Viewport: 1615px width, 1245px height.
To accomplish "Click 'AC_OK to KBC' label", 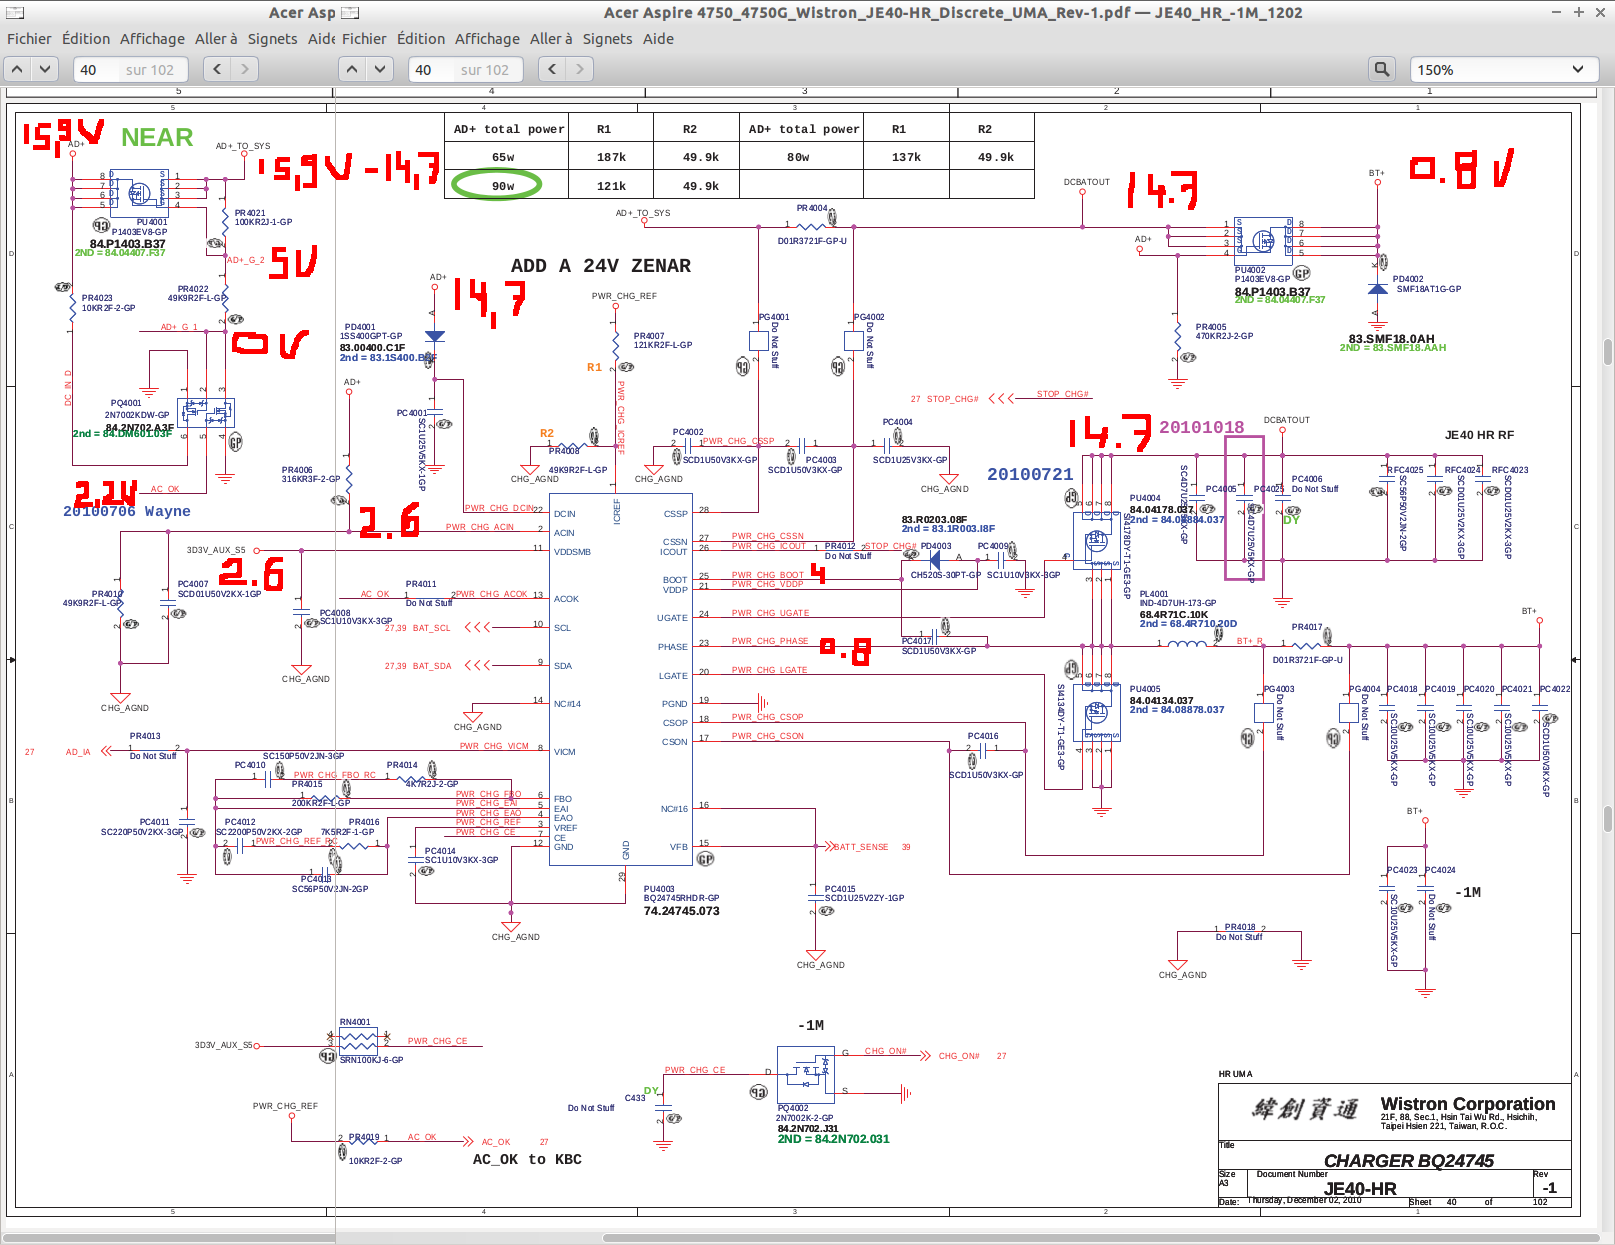I will [x=526, y=1160].
